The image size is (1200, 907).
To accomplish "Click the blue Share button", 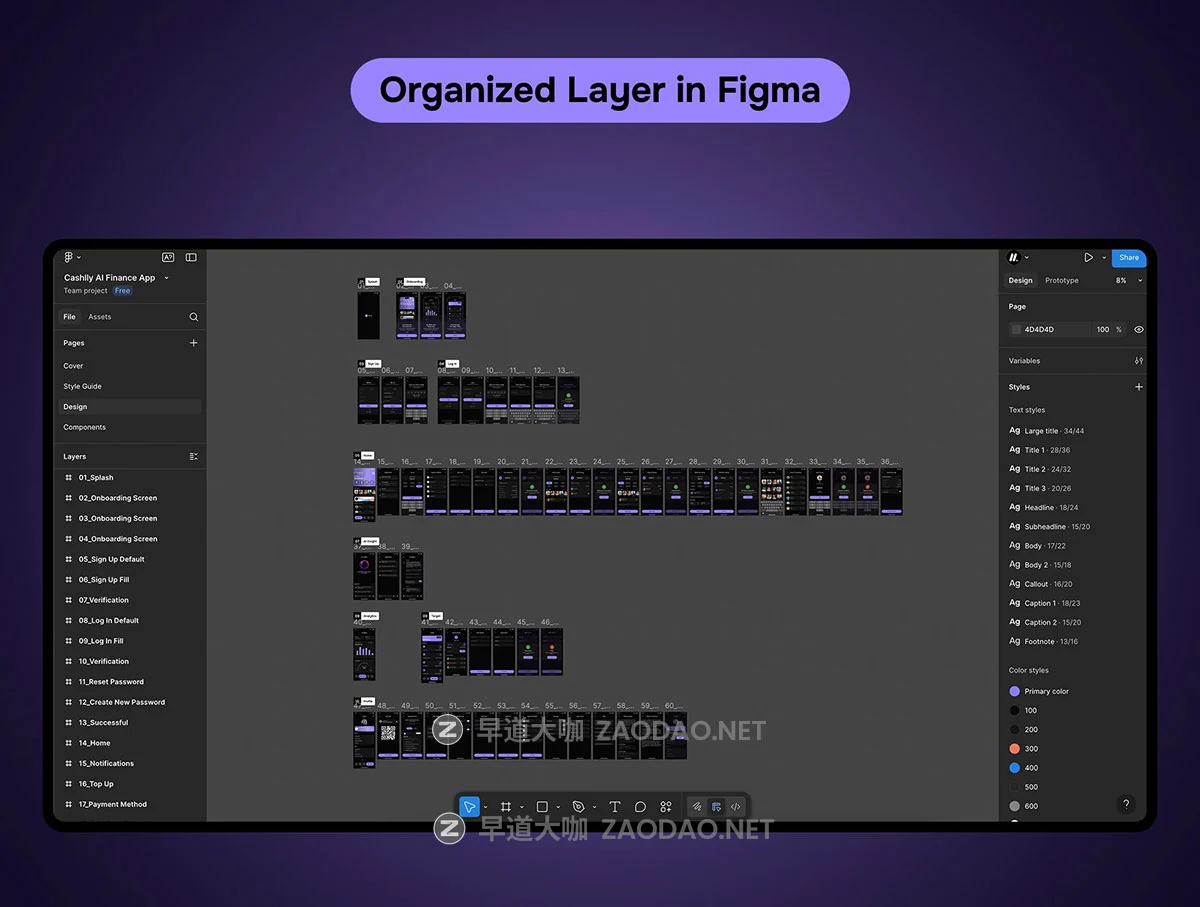I will coord(1128,258).
